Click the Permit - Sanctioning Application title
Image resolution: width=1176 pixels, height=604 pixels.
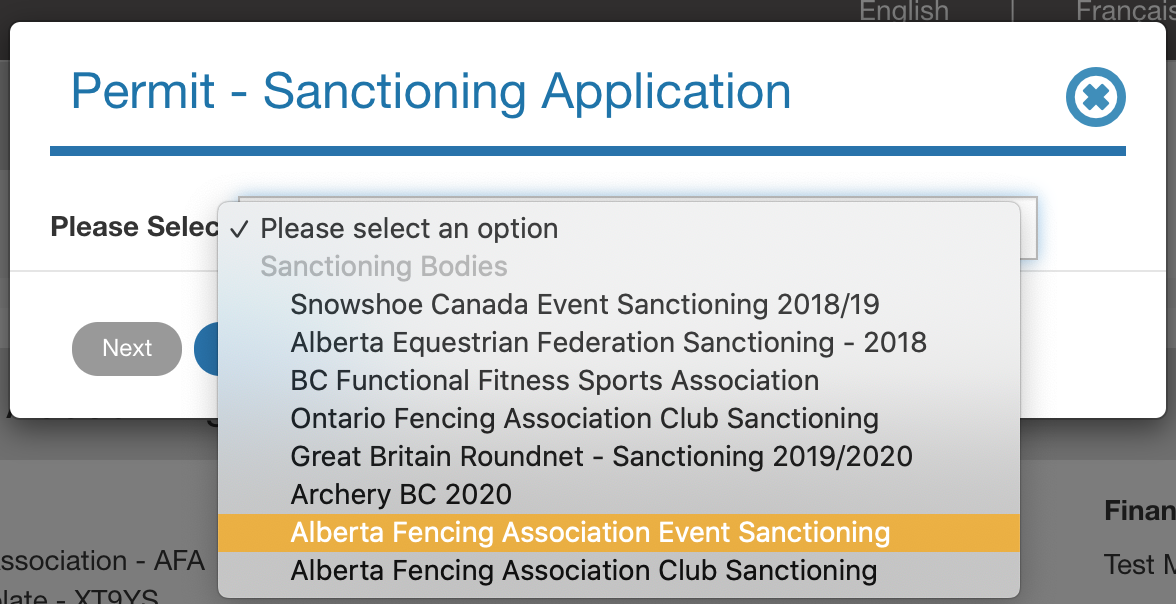tap(431, 91)
